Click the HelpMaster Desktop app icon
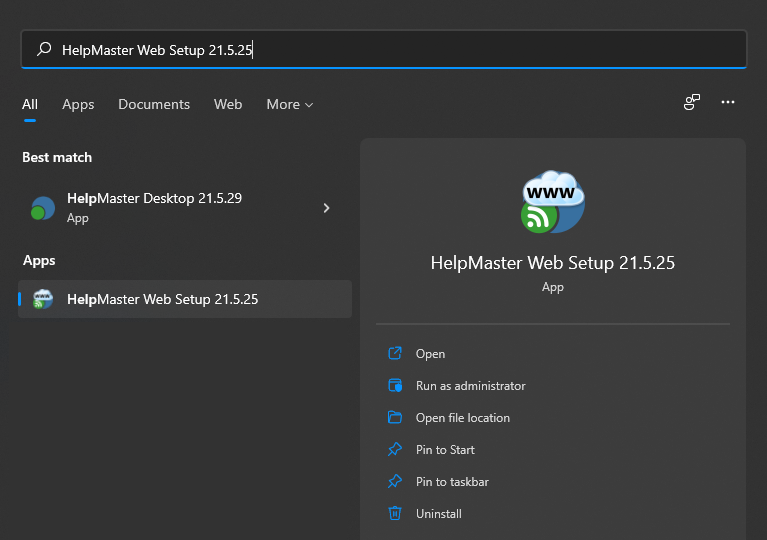The width and height of the screenshot is (767, 540). 43,208
